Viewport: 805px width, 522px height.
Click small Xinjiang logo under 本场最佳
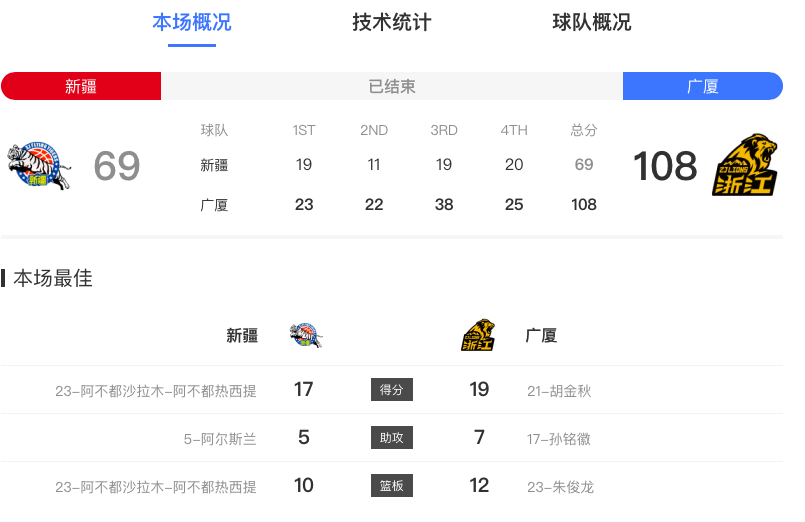305,336
